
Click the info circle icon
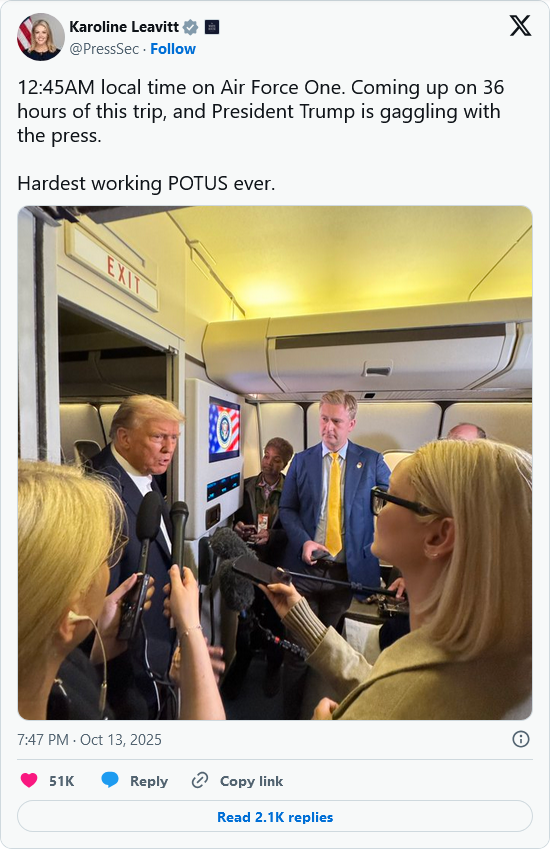click(521, 739)
